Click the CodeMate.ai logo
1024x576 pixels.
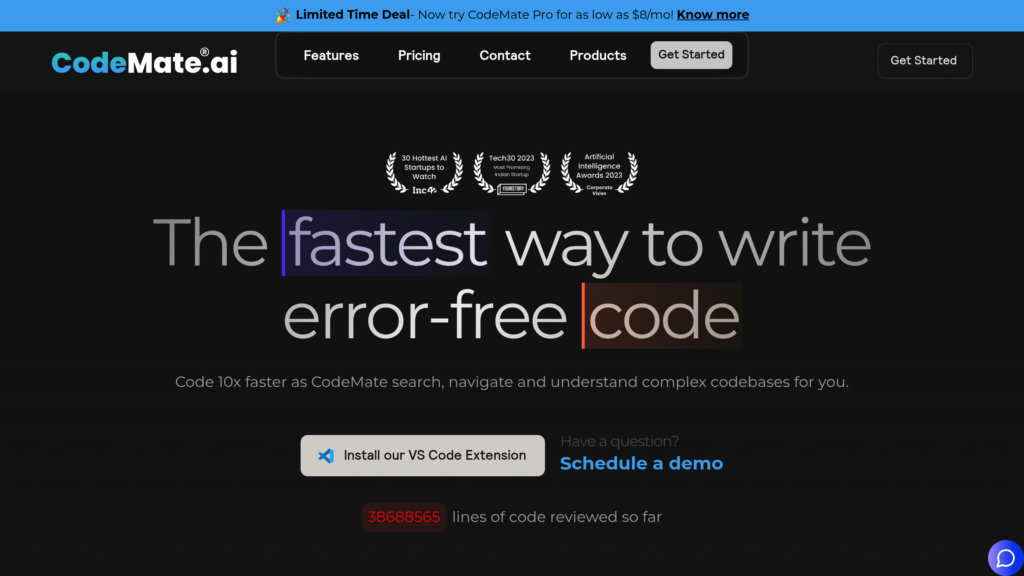[144, 61]
